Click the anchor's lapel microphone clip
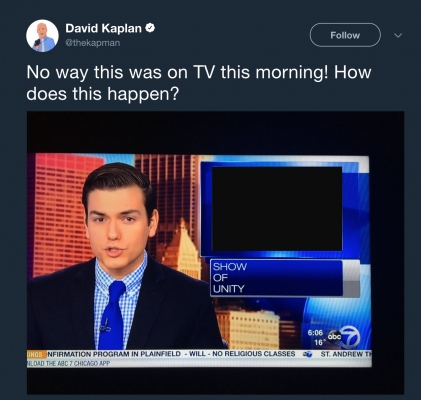 coord(105,326)
